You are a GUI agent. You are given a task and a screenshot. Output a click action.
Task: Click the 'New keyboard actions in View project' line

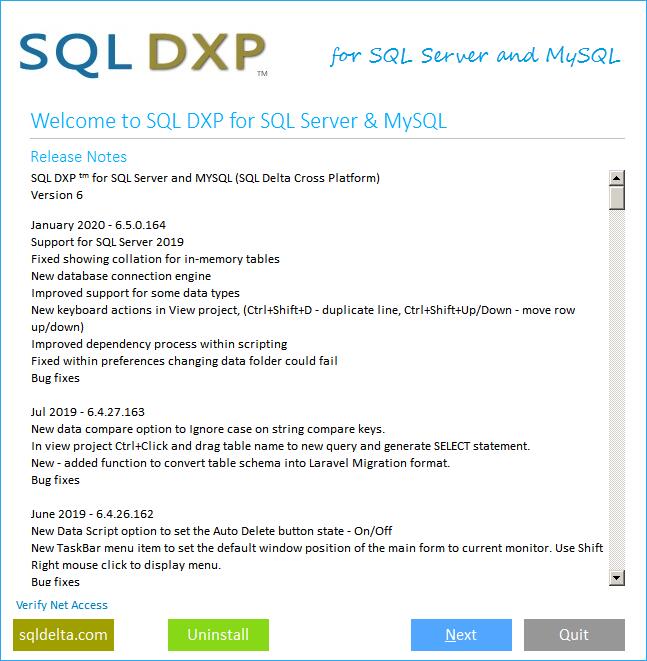tap(303, 318)
